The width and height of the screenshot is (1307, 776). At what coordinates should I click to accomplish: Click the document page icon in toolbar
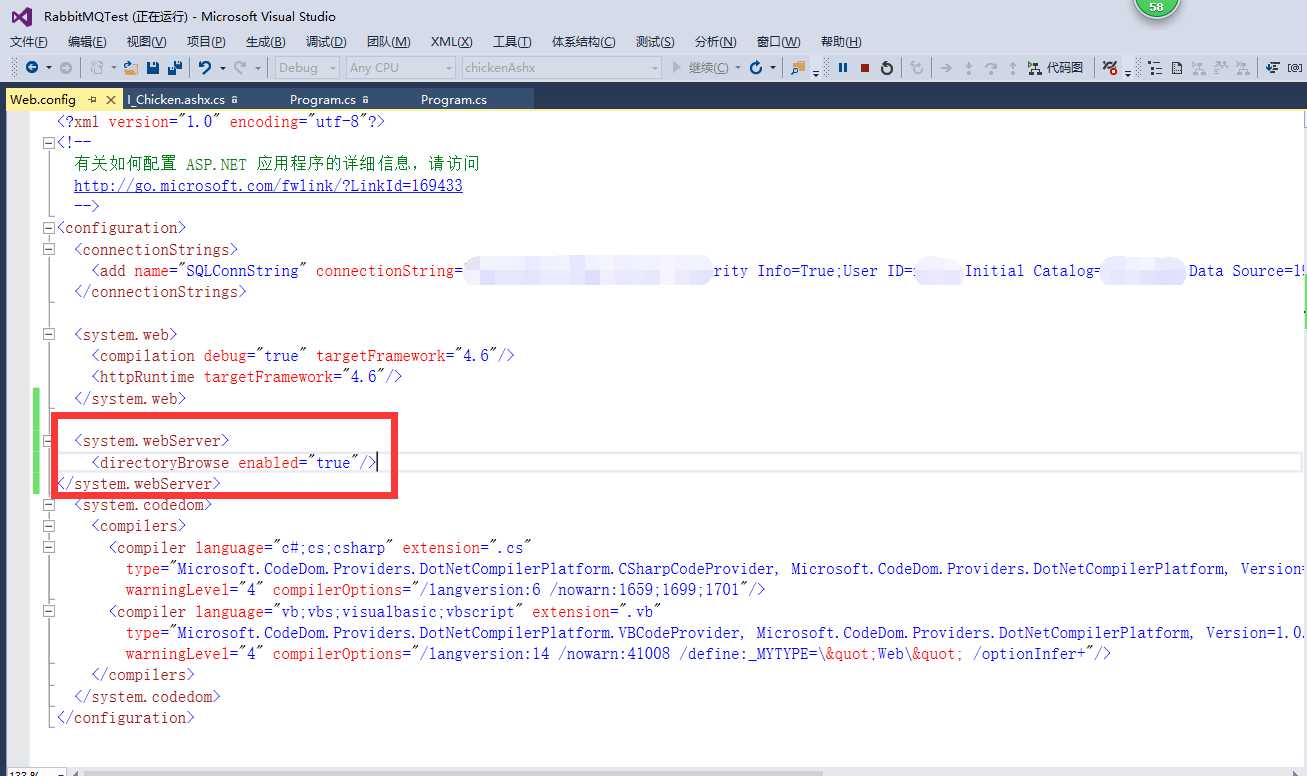1177,68
